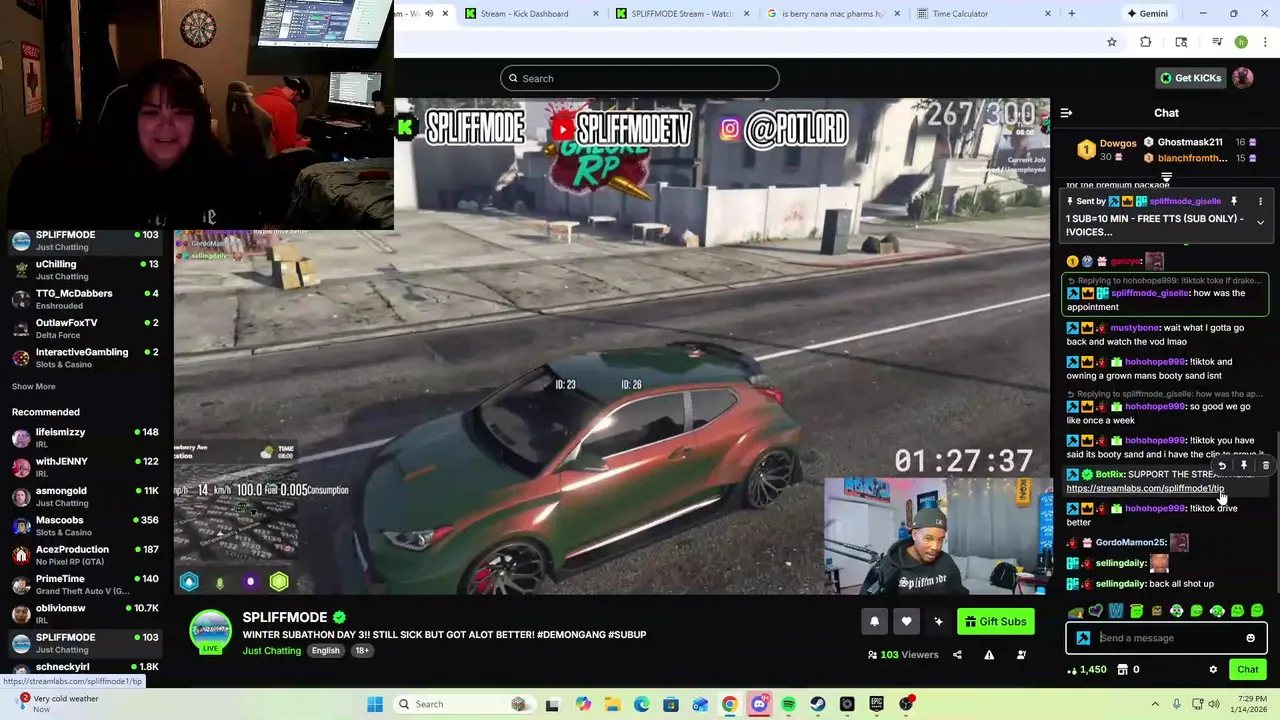
Task: Switch to the SPLIFFMODE Stream tab
Action: 682,14
